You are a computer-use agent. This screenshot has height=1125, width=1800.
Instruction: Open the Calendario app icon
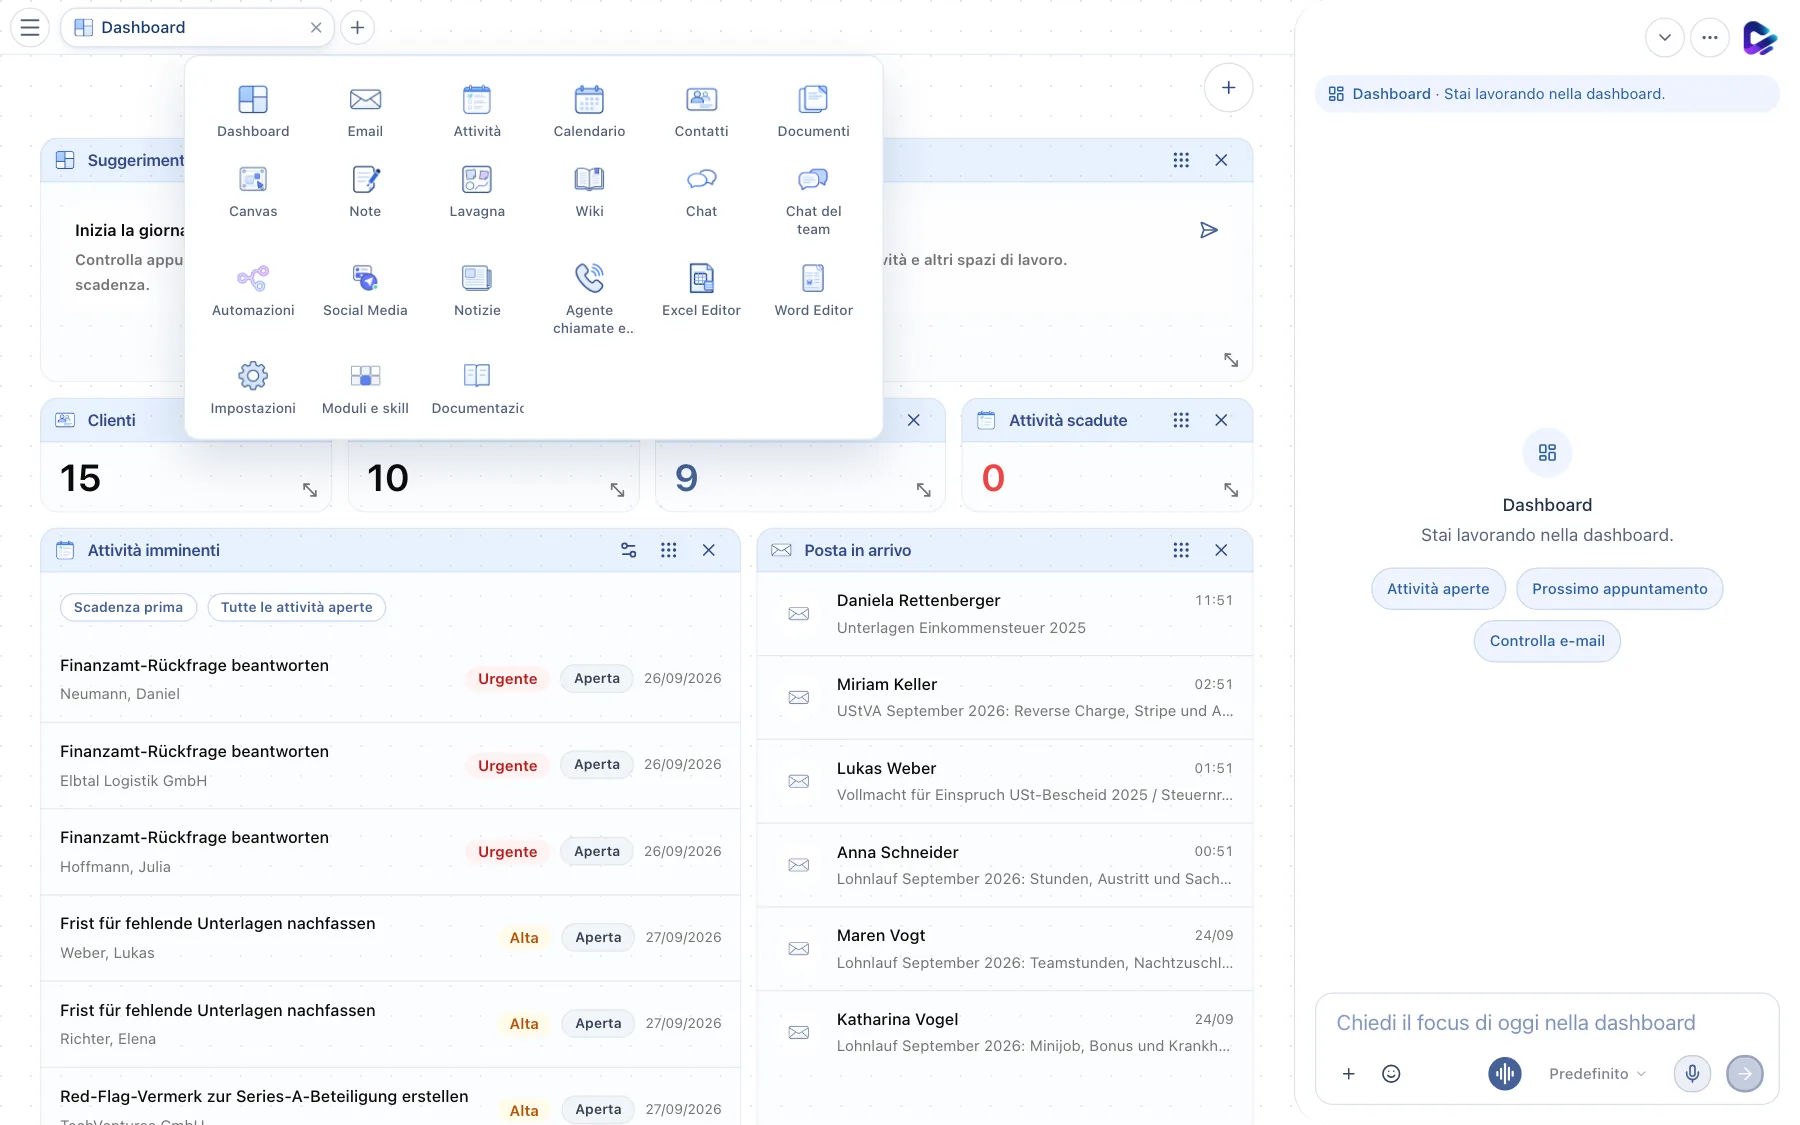click(589, 110)
